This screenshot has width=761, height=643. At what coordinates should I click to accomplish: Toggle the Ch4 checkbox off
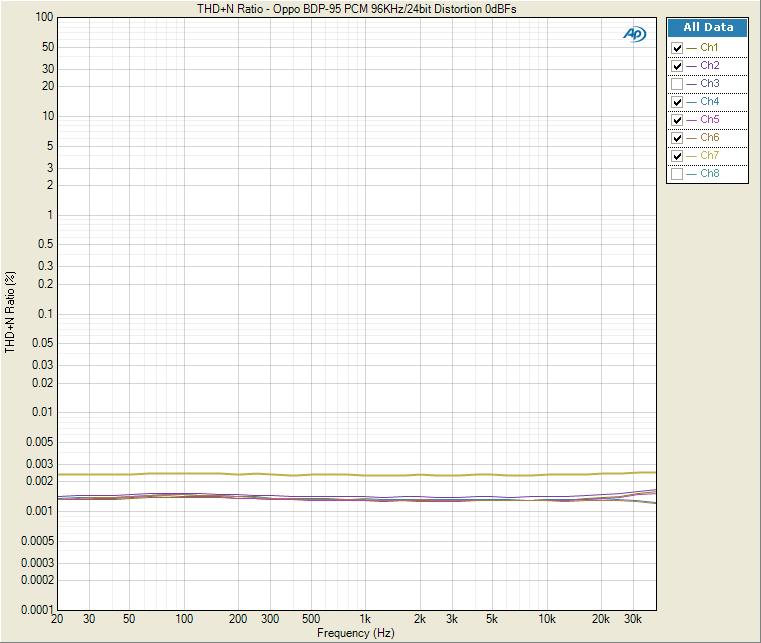pos(678,102)
